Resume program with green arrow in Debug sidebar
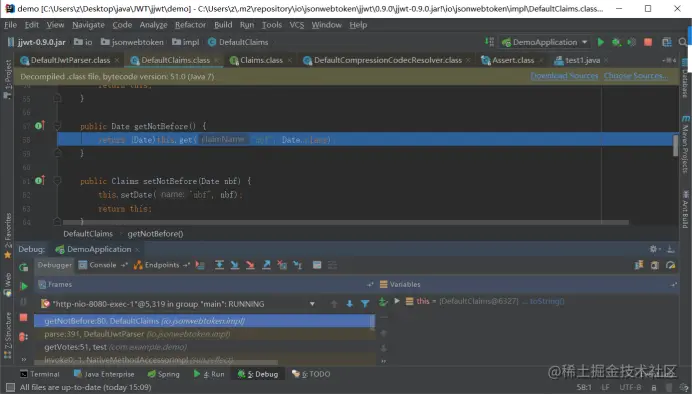This screenshot has height=394, width=692. 24,286
